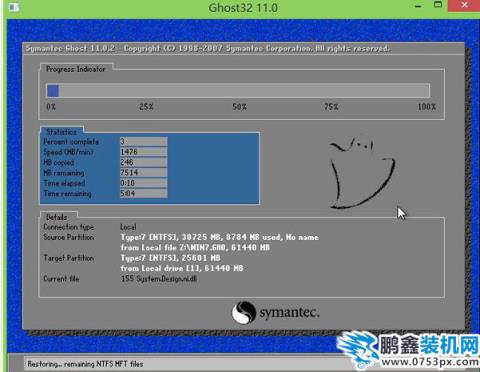The image size is (480, 372).
Task: Click the blue filled progress bar segment
Action: coord(53,91)
